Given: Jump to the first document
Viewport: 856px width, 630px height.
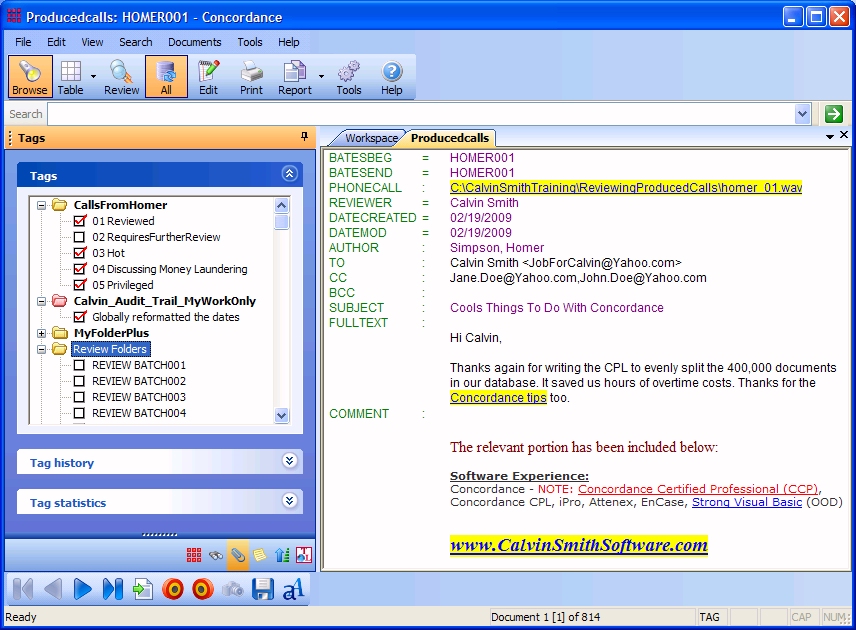Looking at the screenshot, I should [23, 590].
